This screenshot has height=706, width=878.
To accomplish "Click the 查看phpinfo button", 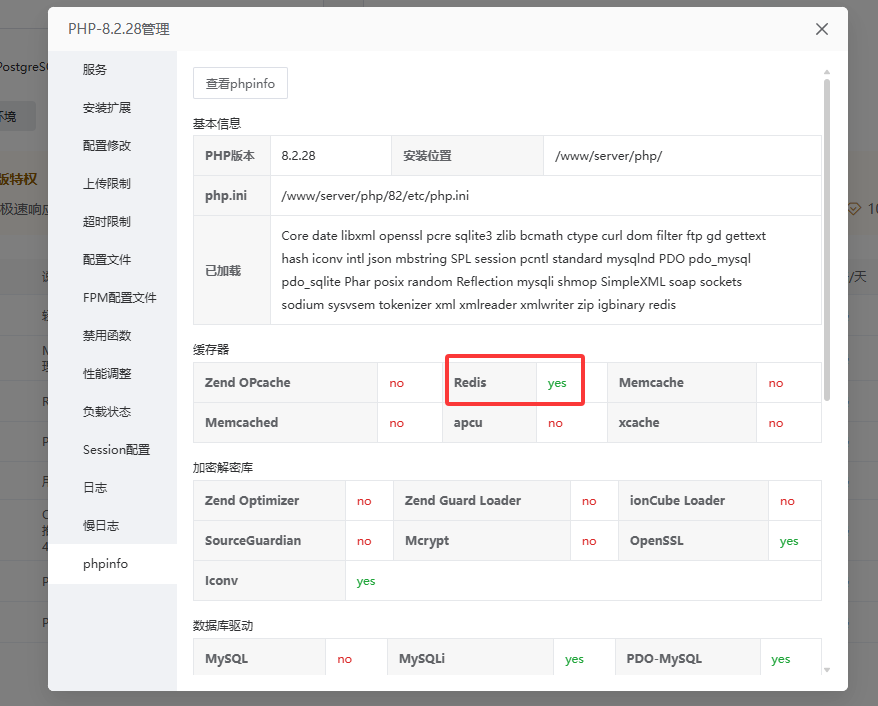I will (x=240, y=83).
